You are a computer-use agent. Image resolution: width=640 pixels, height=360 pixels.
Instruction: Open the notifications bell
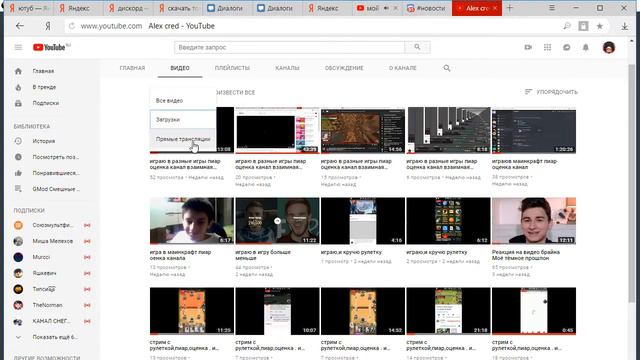586,47
